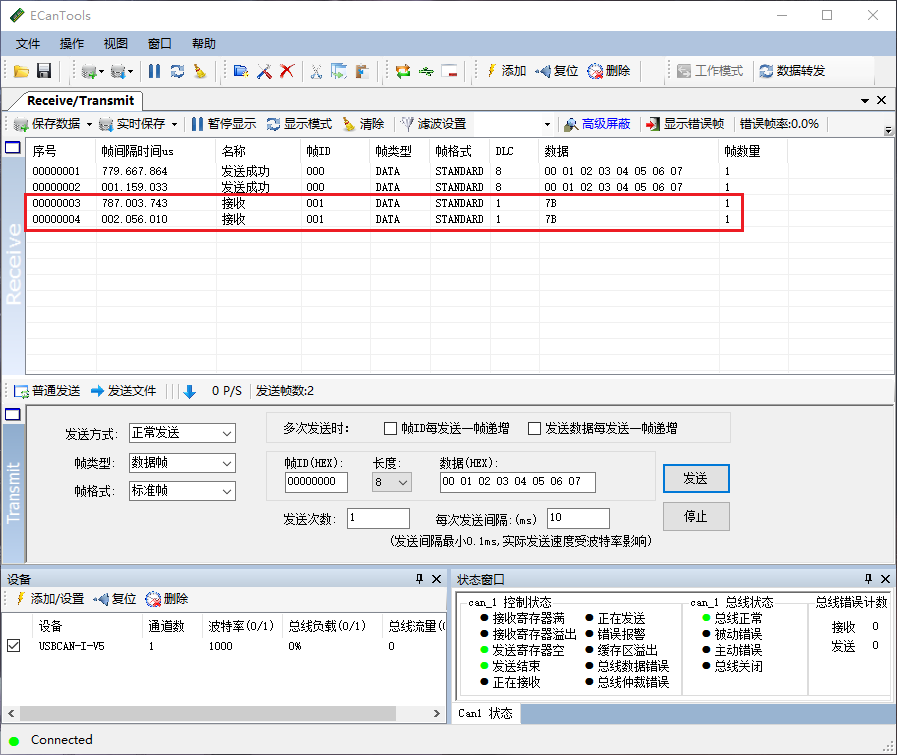This screenshot has width=897, height=755.
Task: Expand the 长度 length combo box
Action: click(x=392, y=482)
